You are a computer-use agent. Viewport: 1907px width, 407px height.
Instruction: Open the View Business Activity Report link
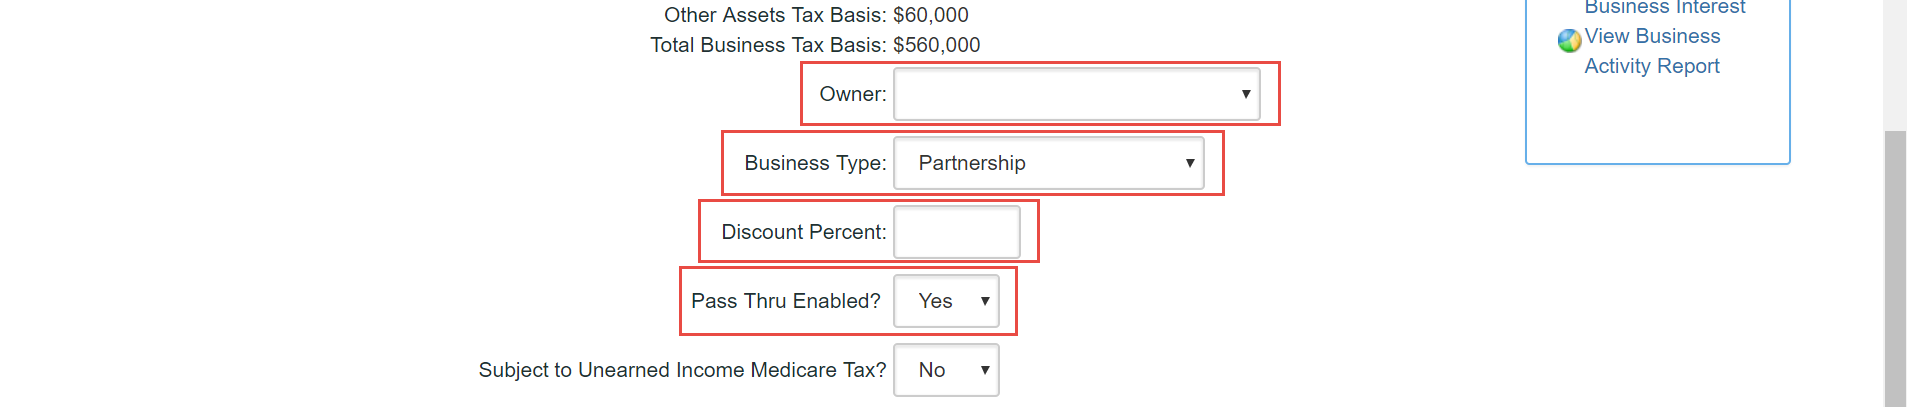tap(1652, 51)
